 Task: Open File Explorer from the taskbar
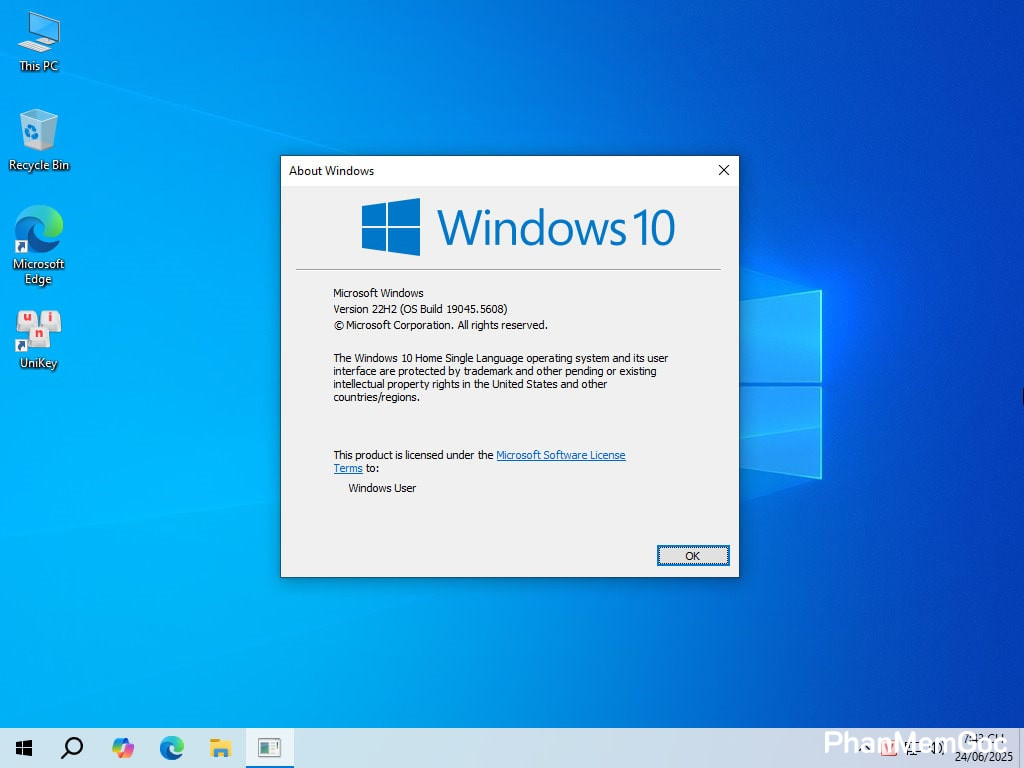pyautogui.click(x=221, y=747)
